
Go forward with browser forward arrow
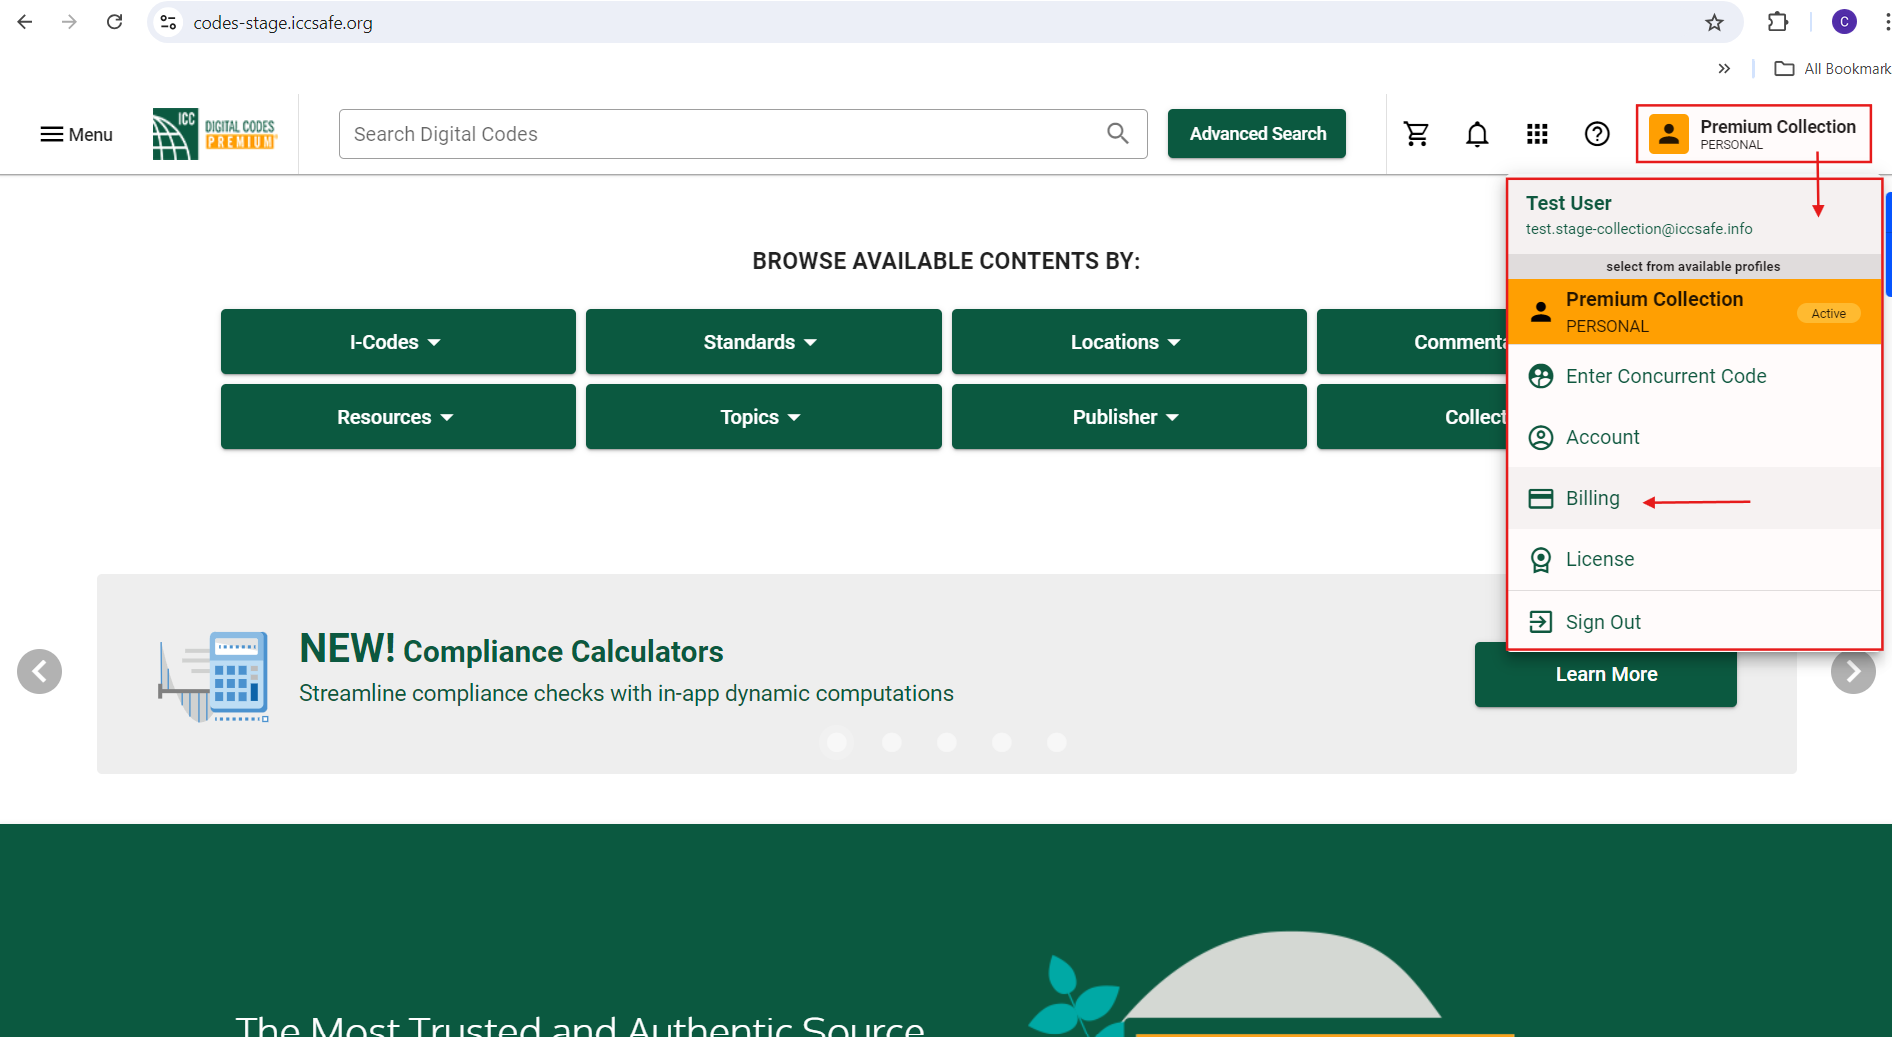coord(69,22)
